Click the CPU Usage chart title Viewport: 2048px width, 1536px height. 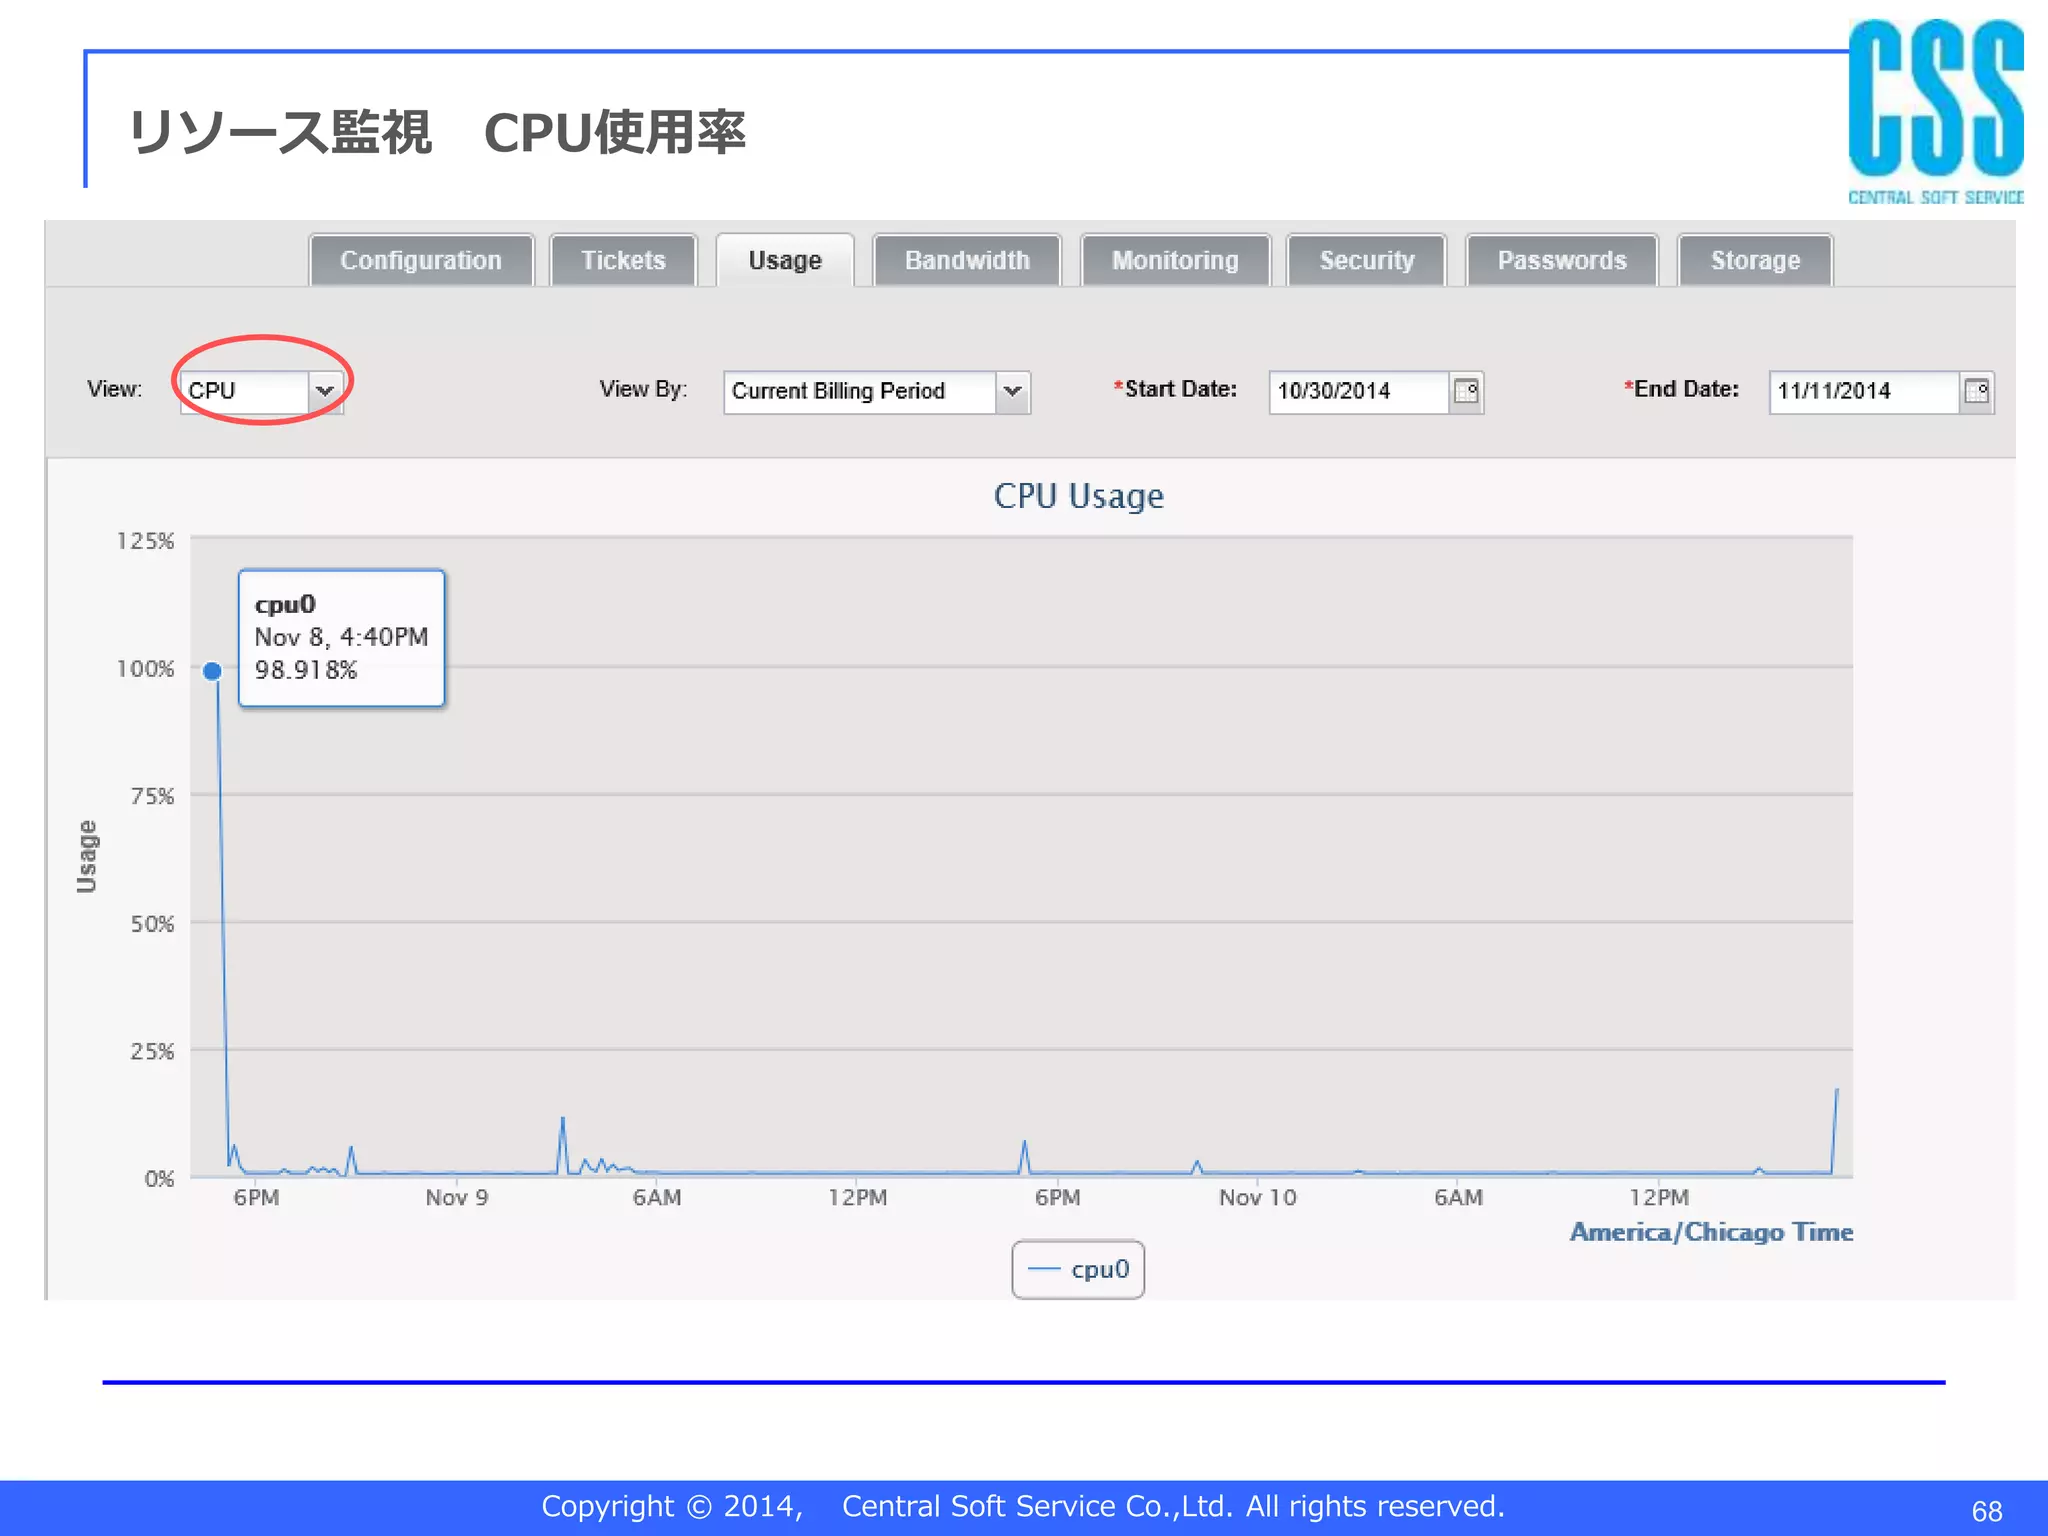pyautogui.click(x=1078, y=496)
